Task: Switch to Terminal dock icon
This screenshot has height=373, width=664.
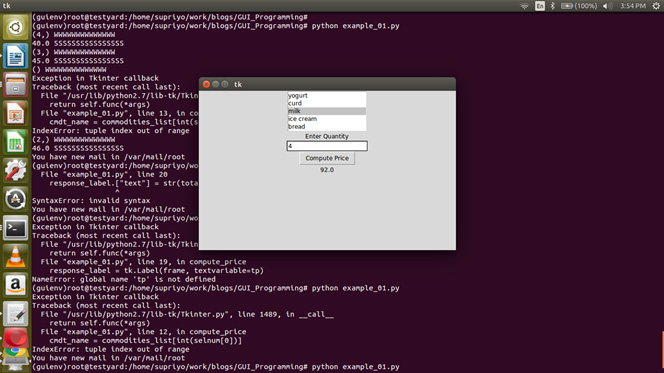Action: pyautogui.click(x=15, y=228)
